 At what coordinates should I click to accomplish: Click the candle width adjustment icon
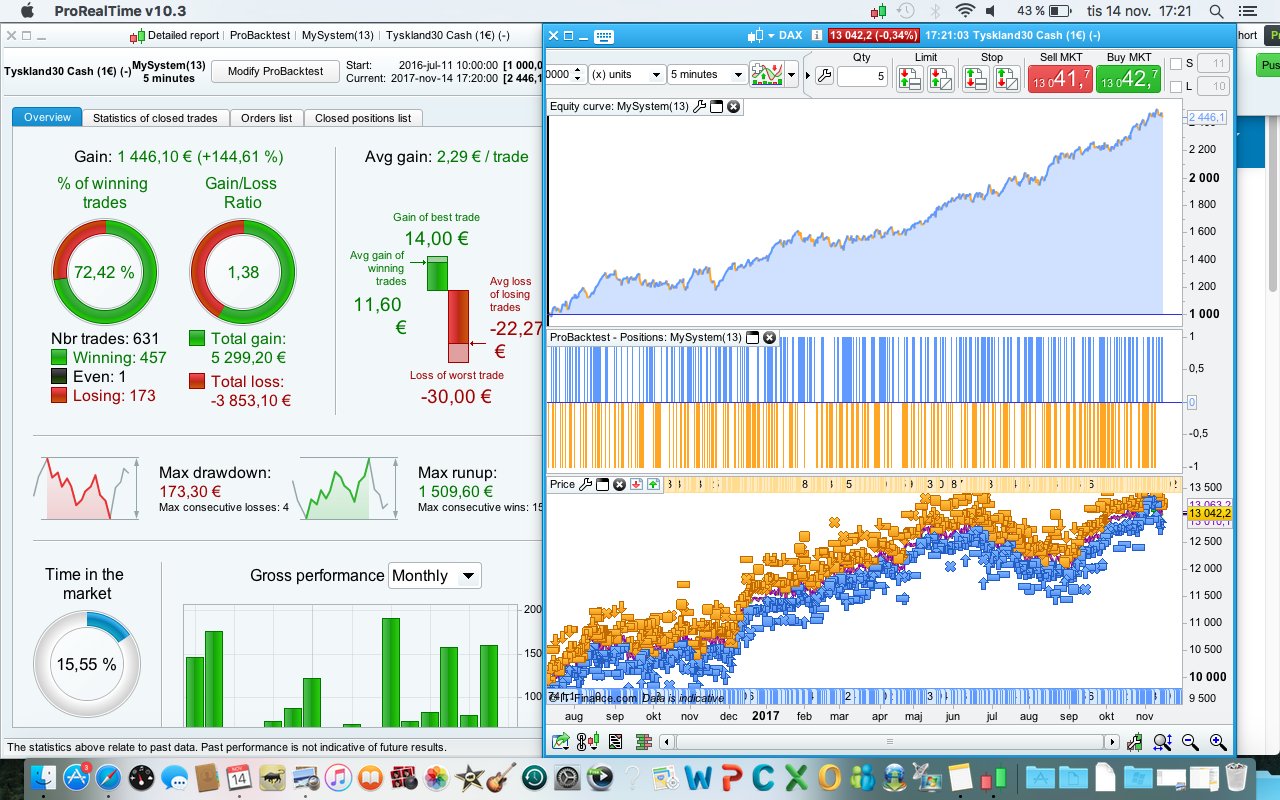click(1135, 742)
